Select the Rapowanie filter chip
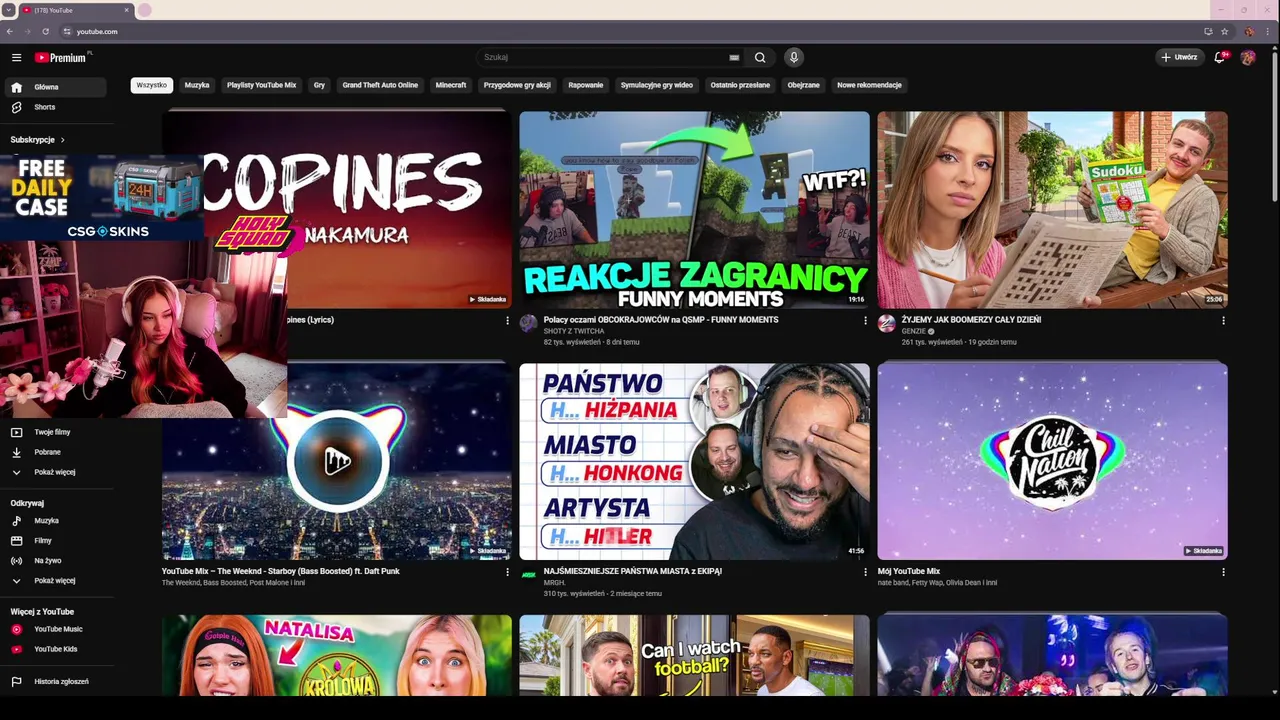Screen dimensions: 1280x720 586,85
